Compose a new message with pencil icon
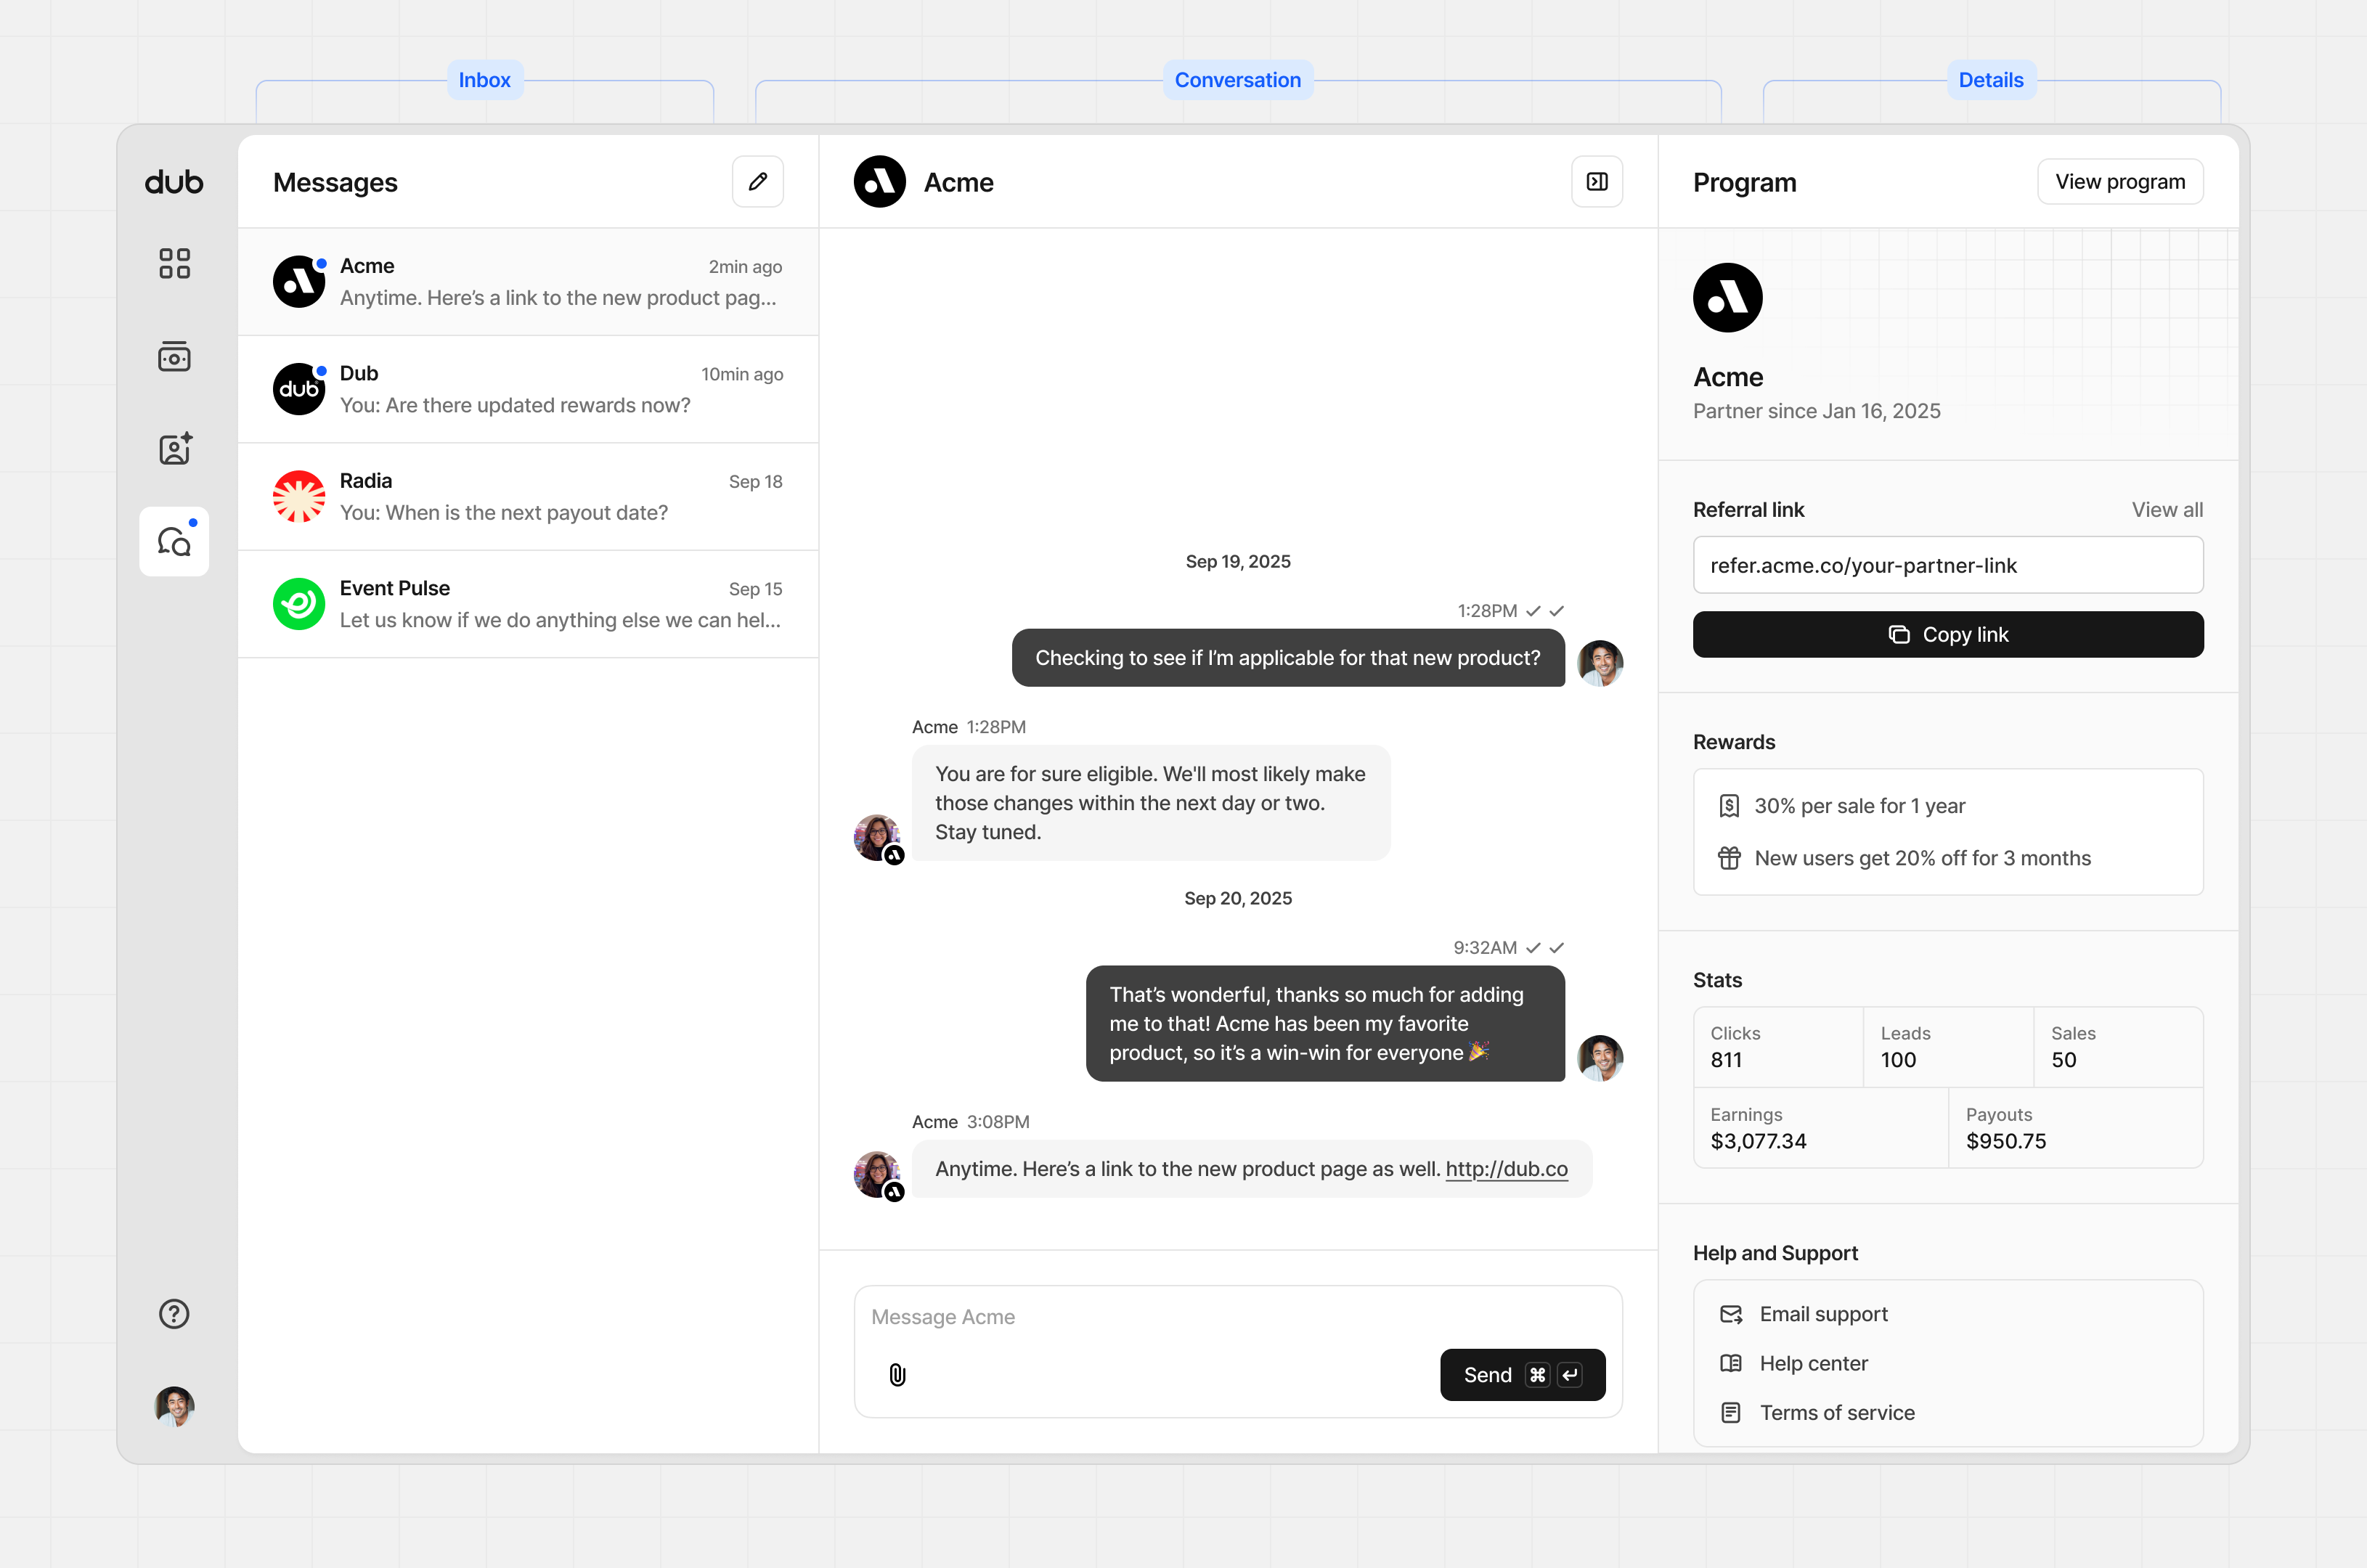 (x=758, y=182)
